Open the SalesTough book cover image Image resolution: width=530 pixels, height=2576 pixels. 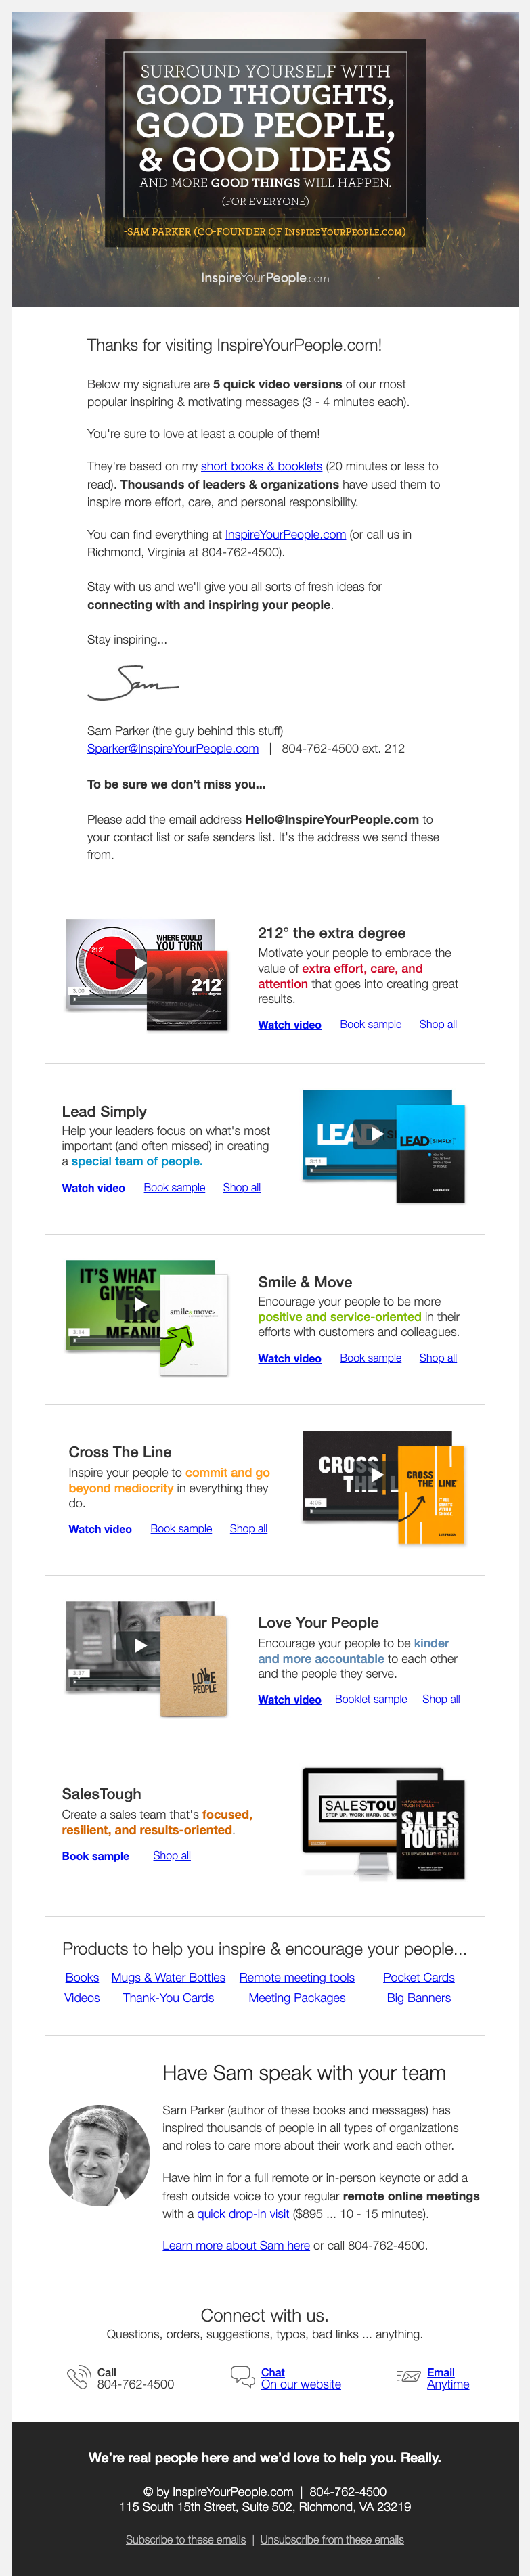pyautogui.click(x=430, y=1829)
